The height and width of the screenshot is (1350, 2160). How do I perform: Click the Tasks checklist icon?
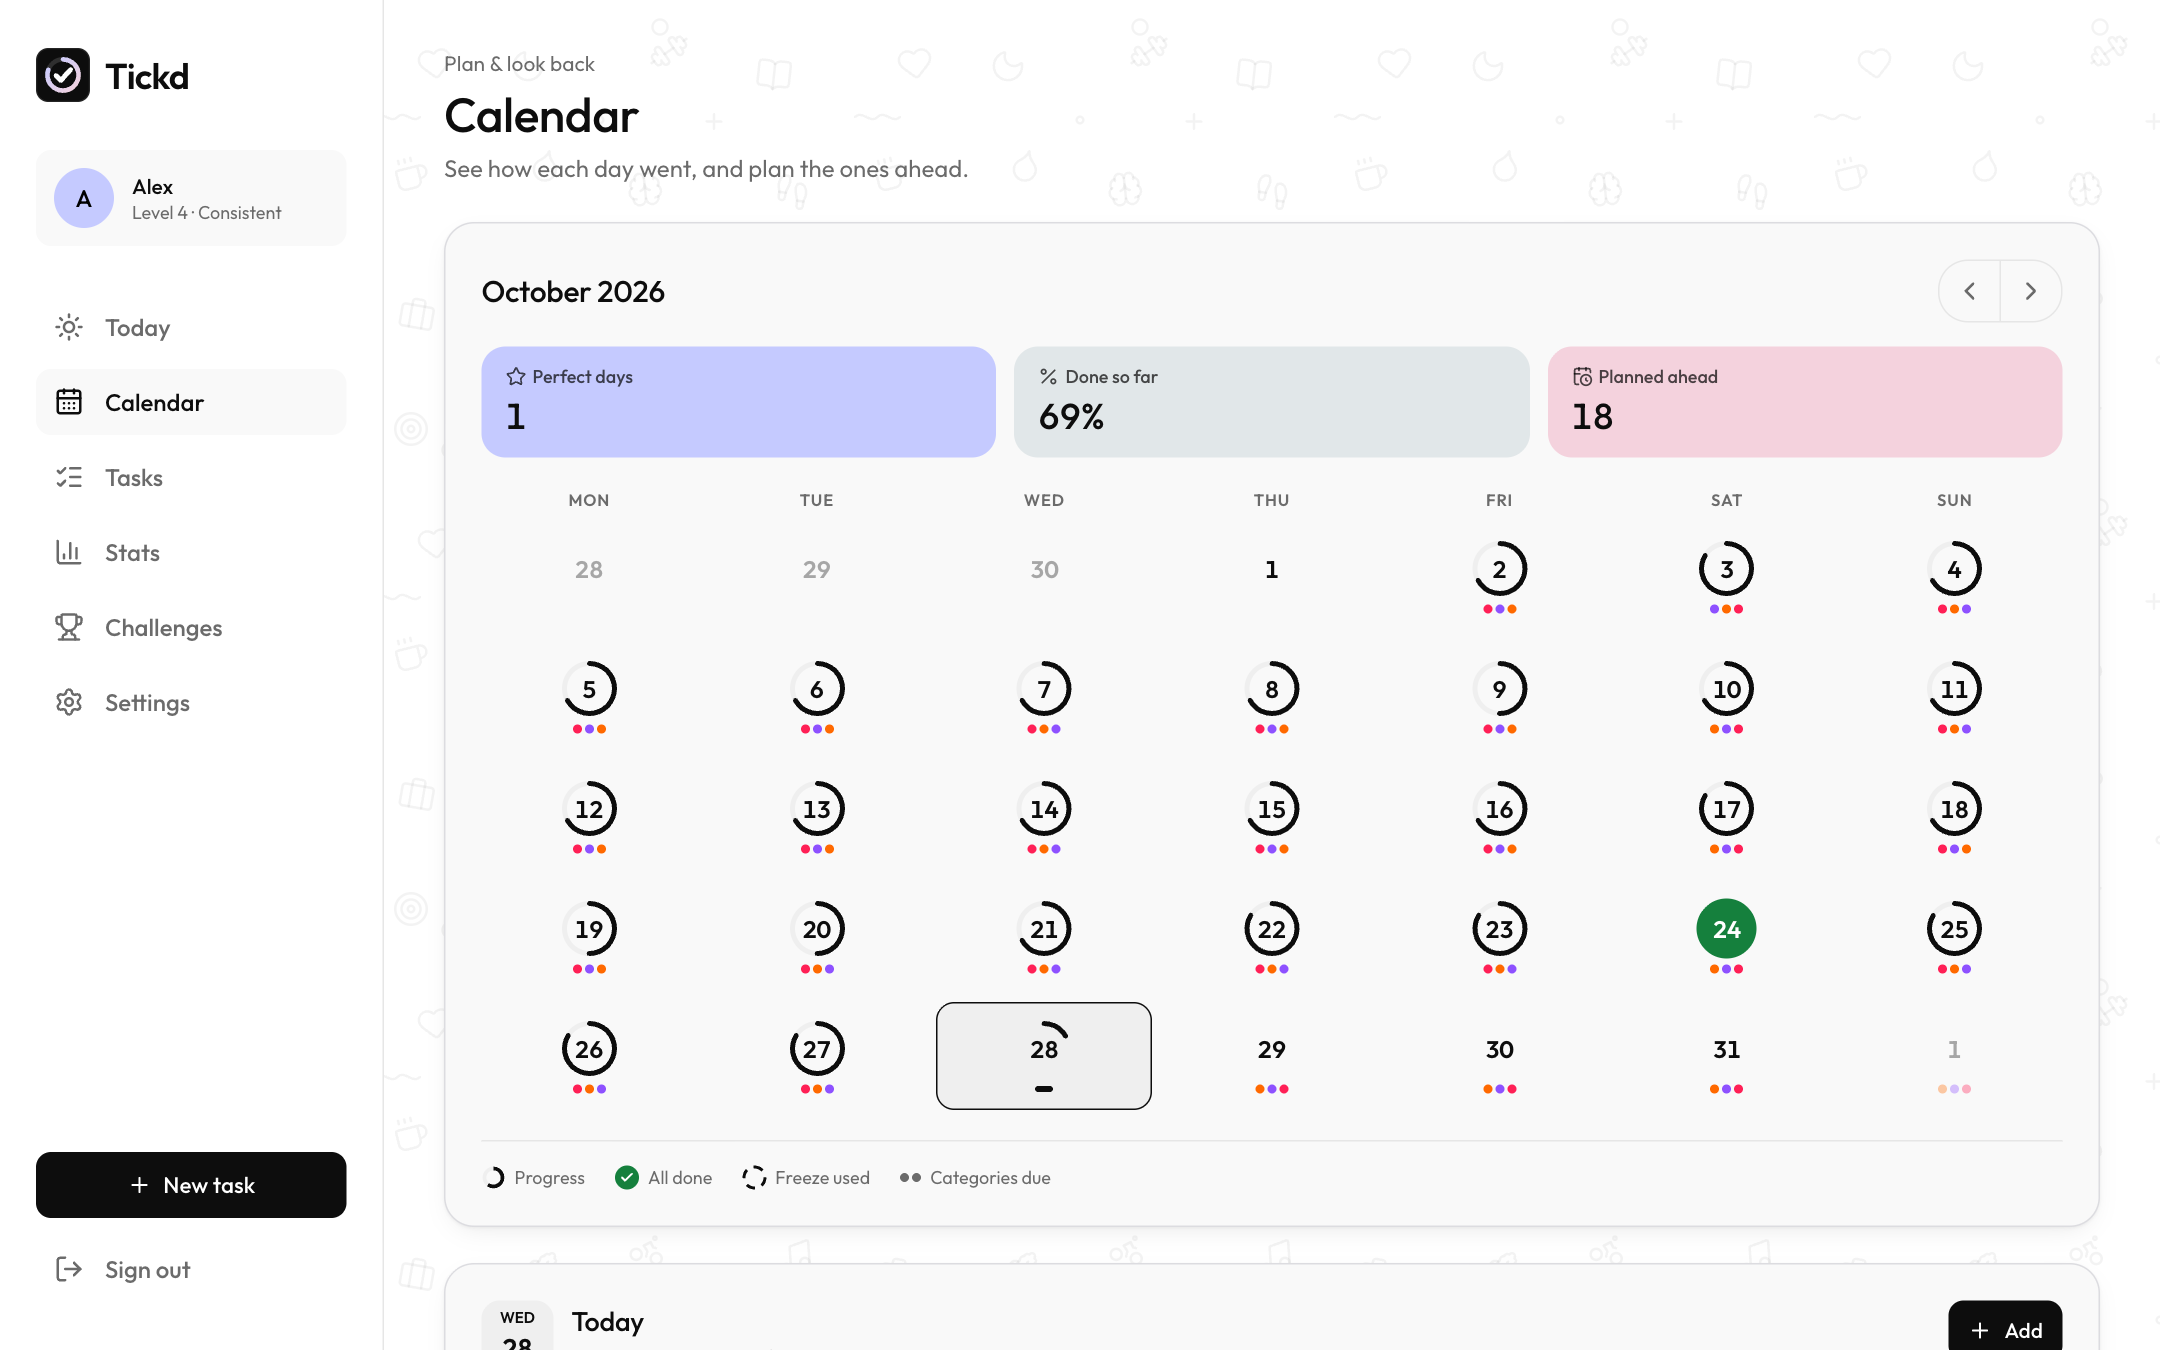coord(69,477)
